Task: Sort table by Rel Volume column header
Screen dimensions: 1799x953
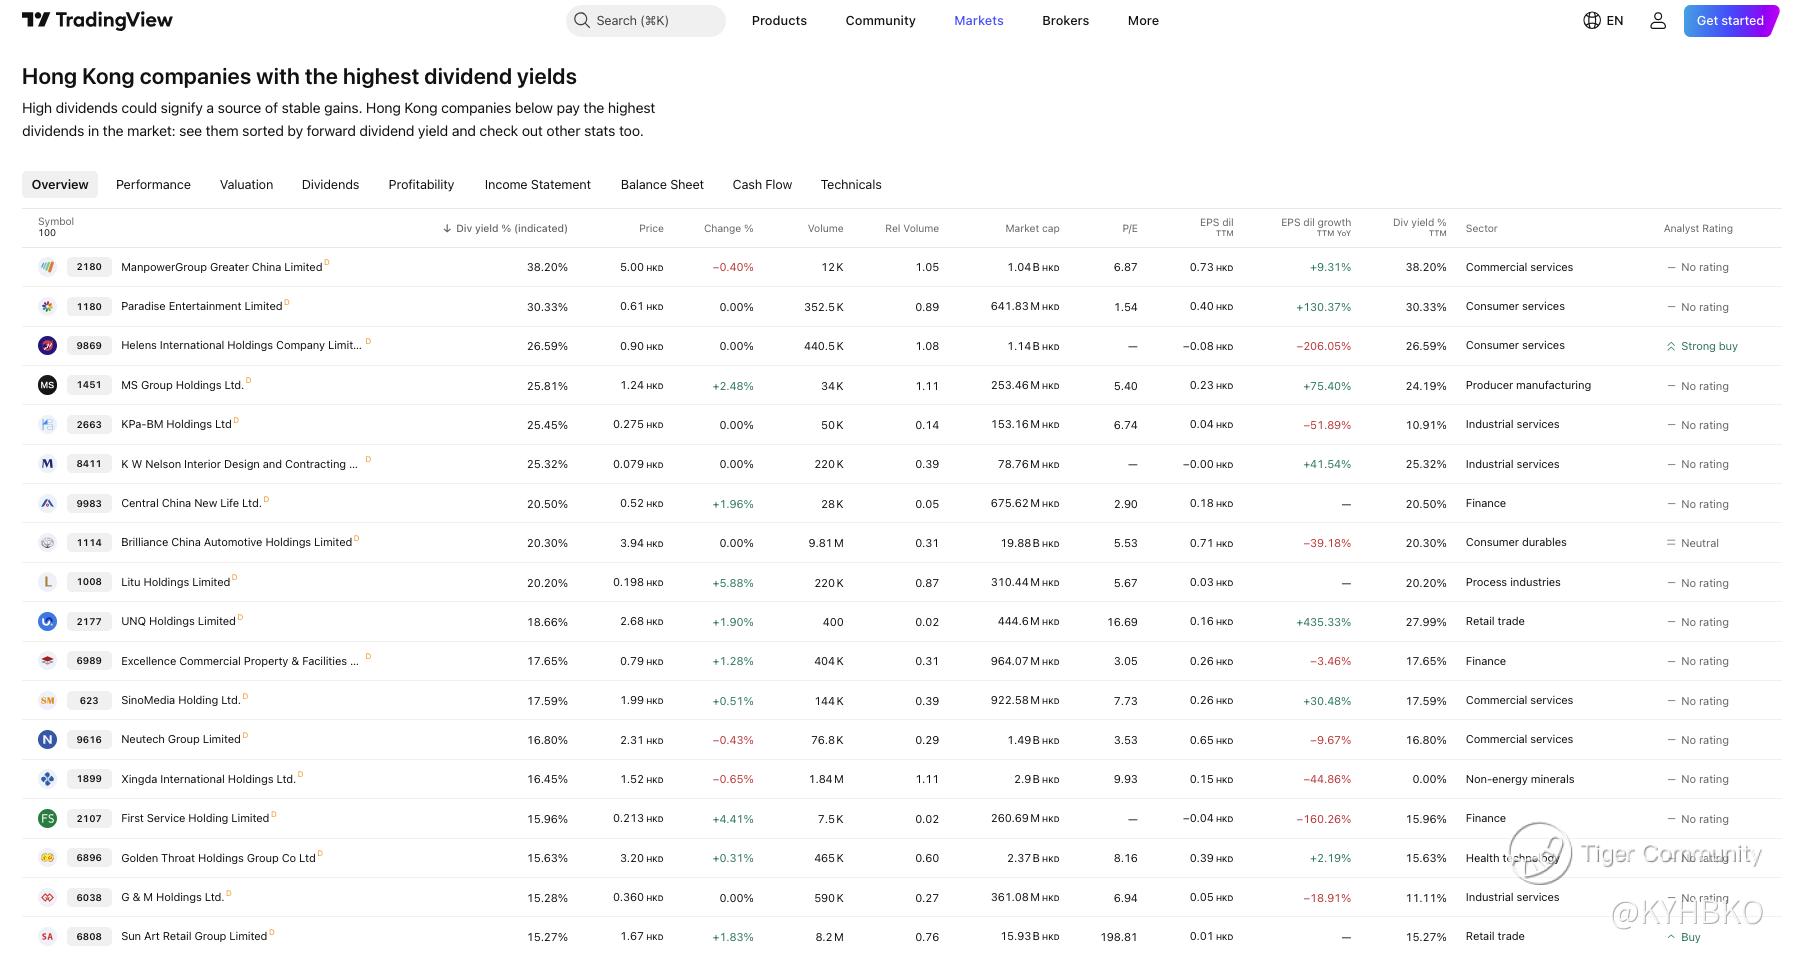Action: click(912, 228)
